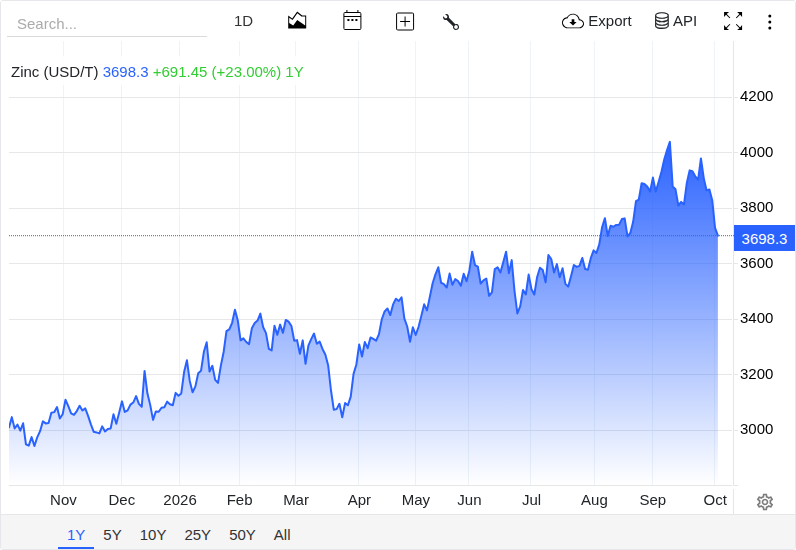Image resolution: width=796 pixels, height=550 pixels.
Task: Open chart settings gear icon
Action: [765, 502]
